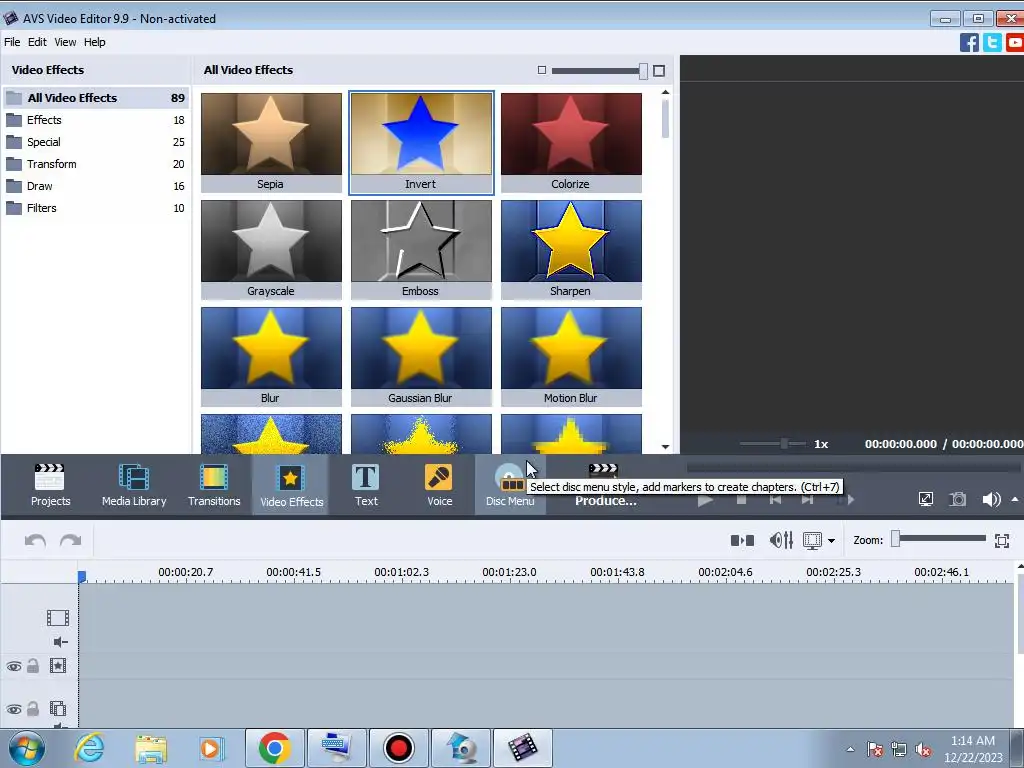Image resolution: width=1024 pixels, height=768 pixels.
Task: Lock the video overlay track
Action: point(33,709)
